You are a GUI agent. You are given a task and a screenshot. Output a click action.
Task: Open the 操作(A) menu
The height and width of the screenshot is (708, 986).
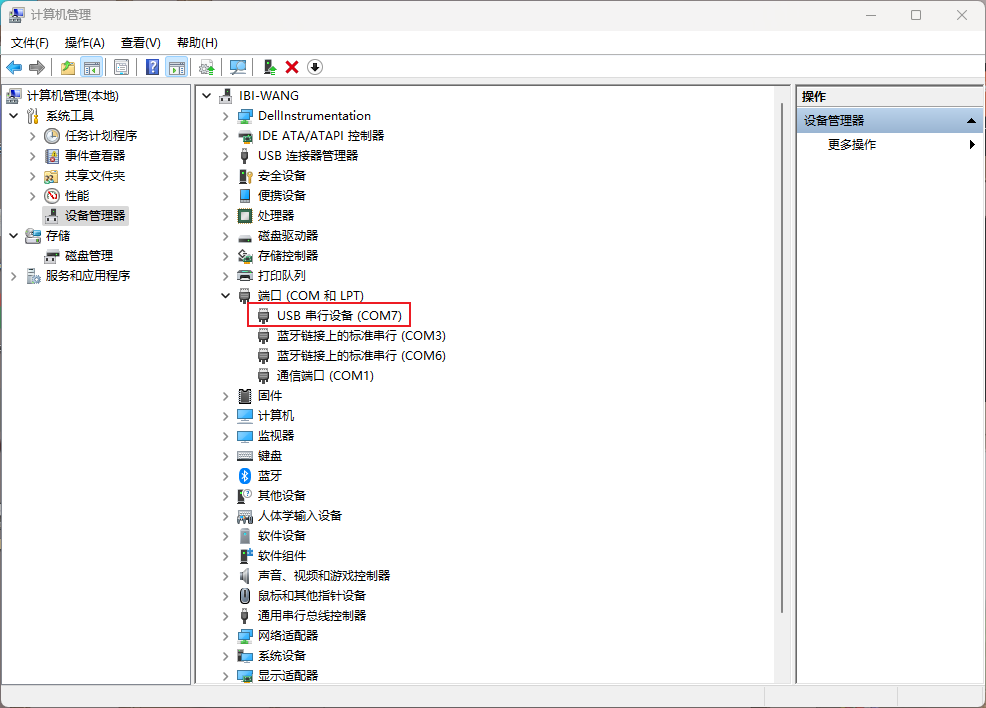pos(84,43)
